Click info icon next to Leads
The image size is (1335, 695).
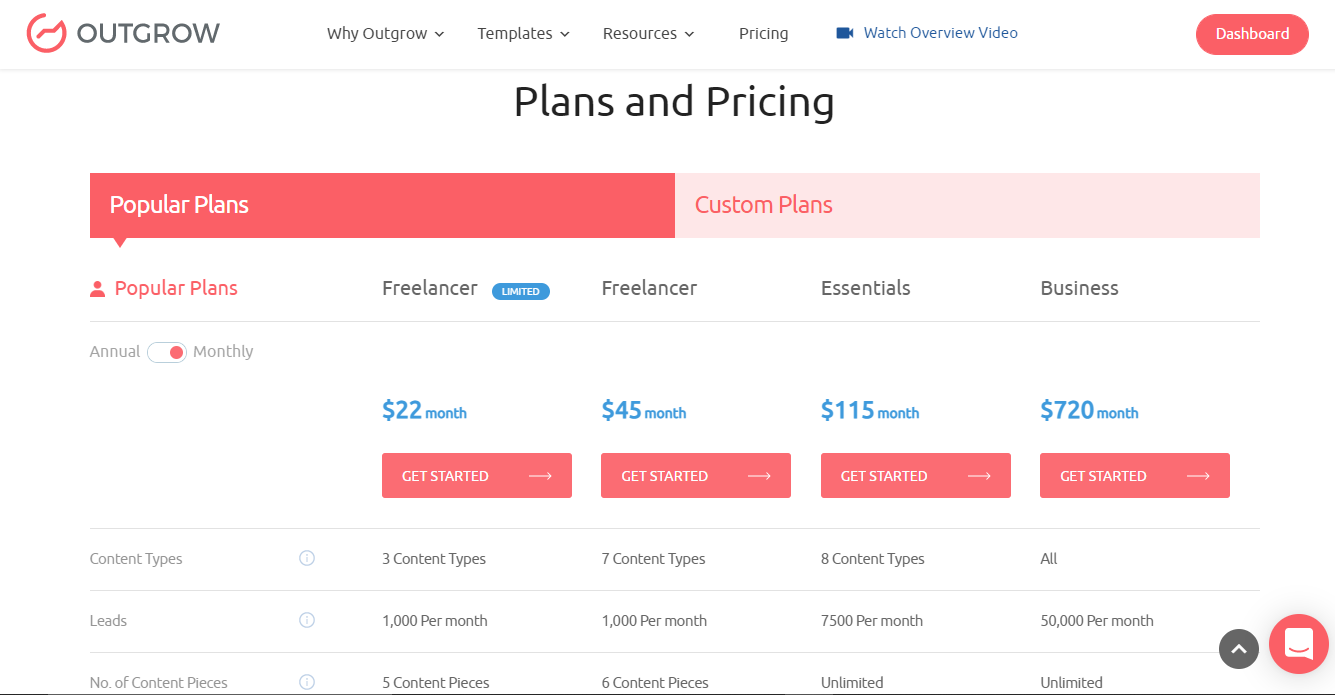point(307,620)
